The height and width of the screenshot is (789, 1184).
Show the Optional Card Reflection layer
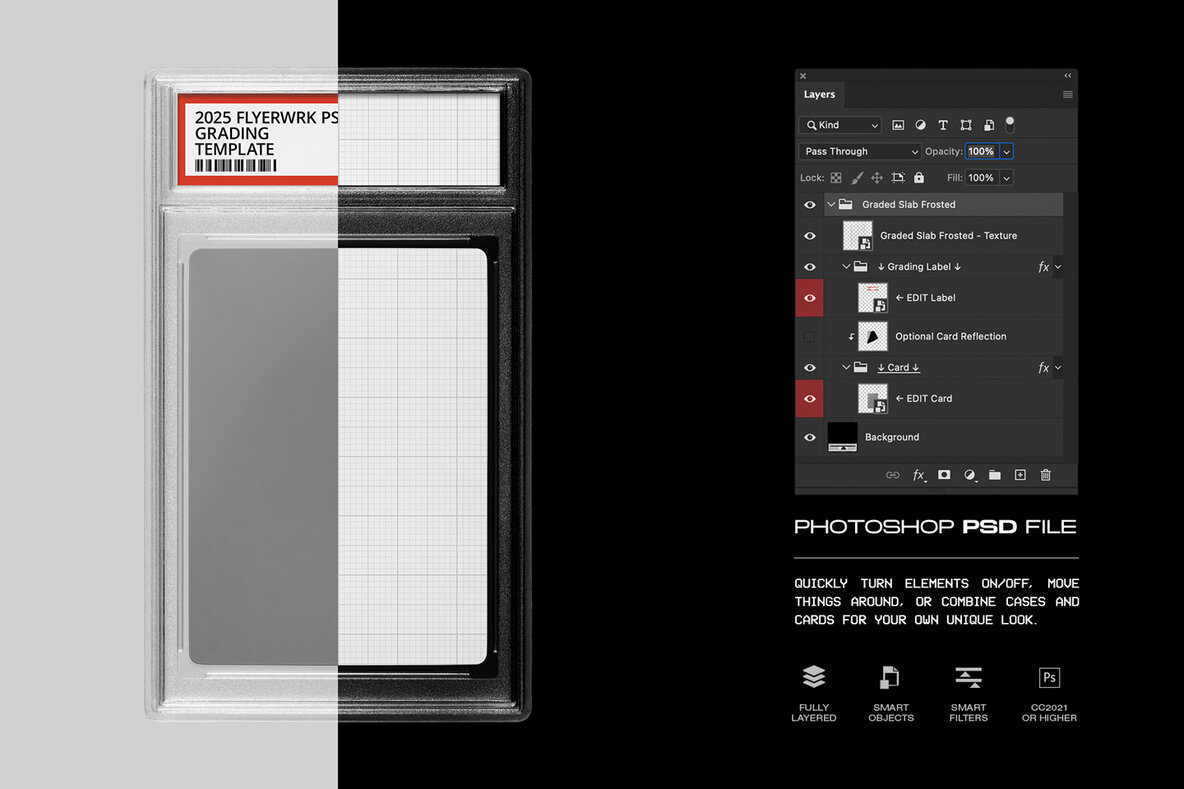pyautogui.click(x=809, y=336)
